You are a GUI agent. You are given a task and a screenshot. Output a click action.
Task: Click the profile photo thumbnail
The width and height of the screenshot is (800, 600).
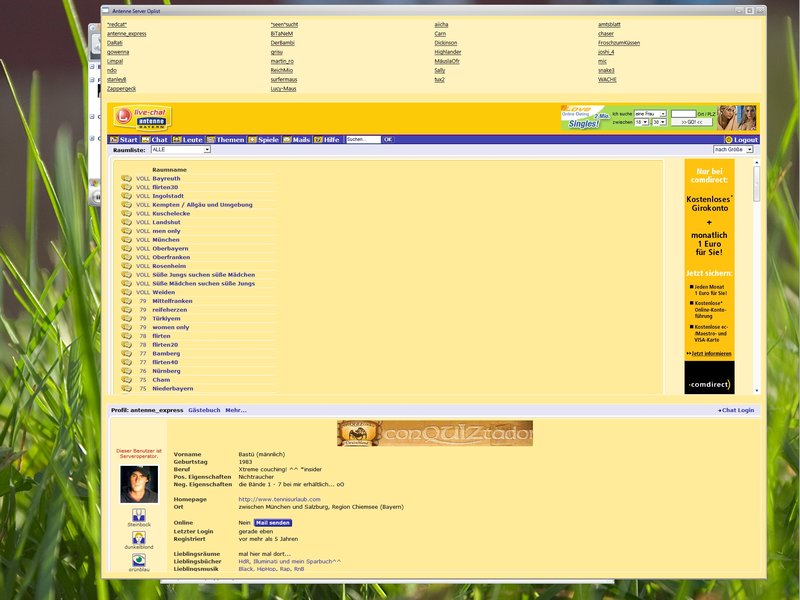pyautogui.click(x=139, y=484)
